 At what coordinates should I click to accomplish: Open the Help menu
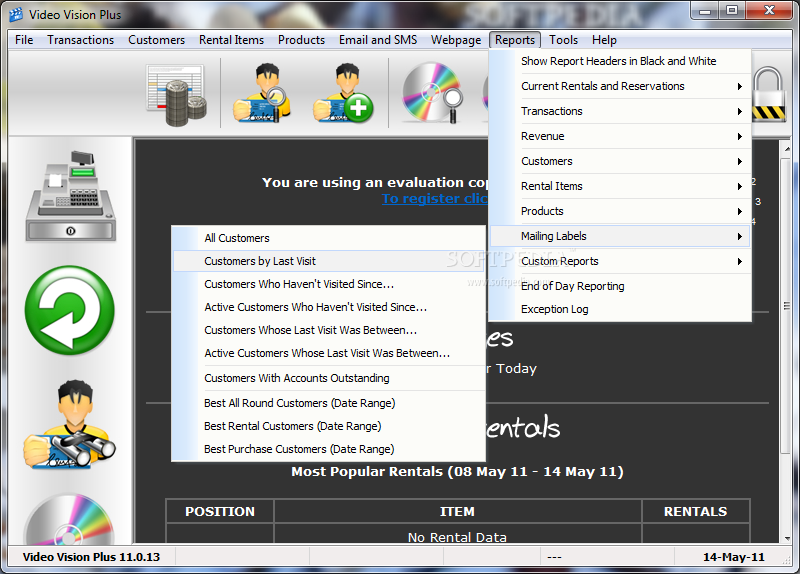coord(605,40)
